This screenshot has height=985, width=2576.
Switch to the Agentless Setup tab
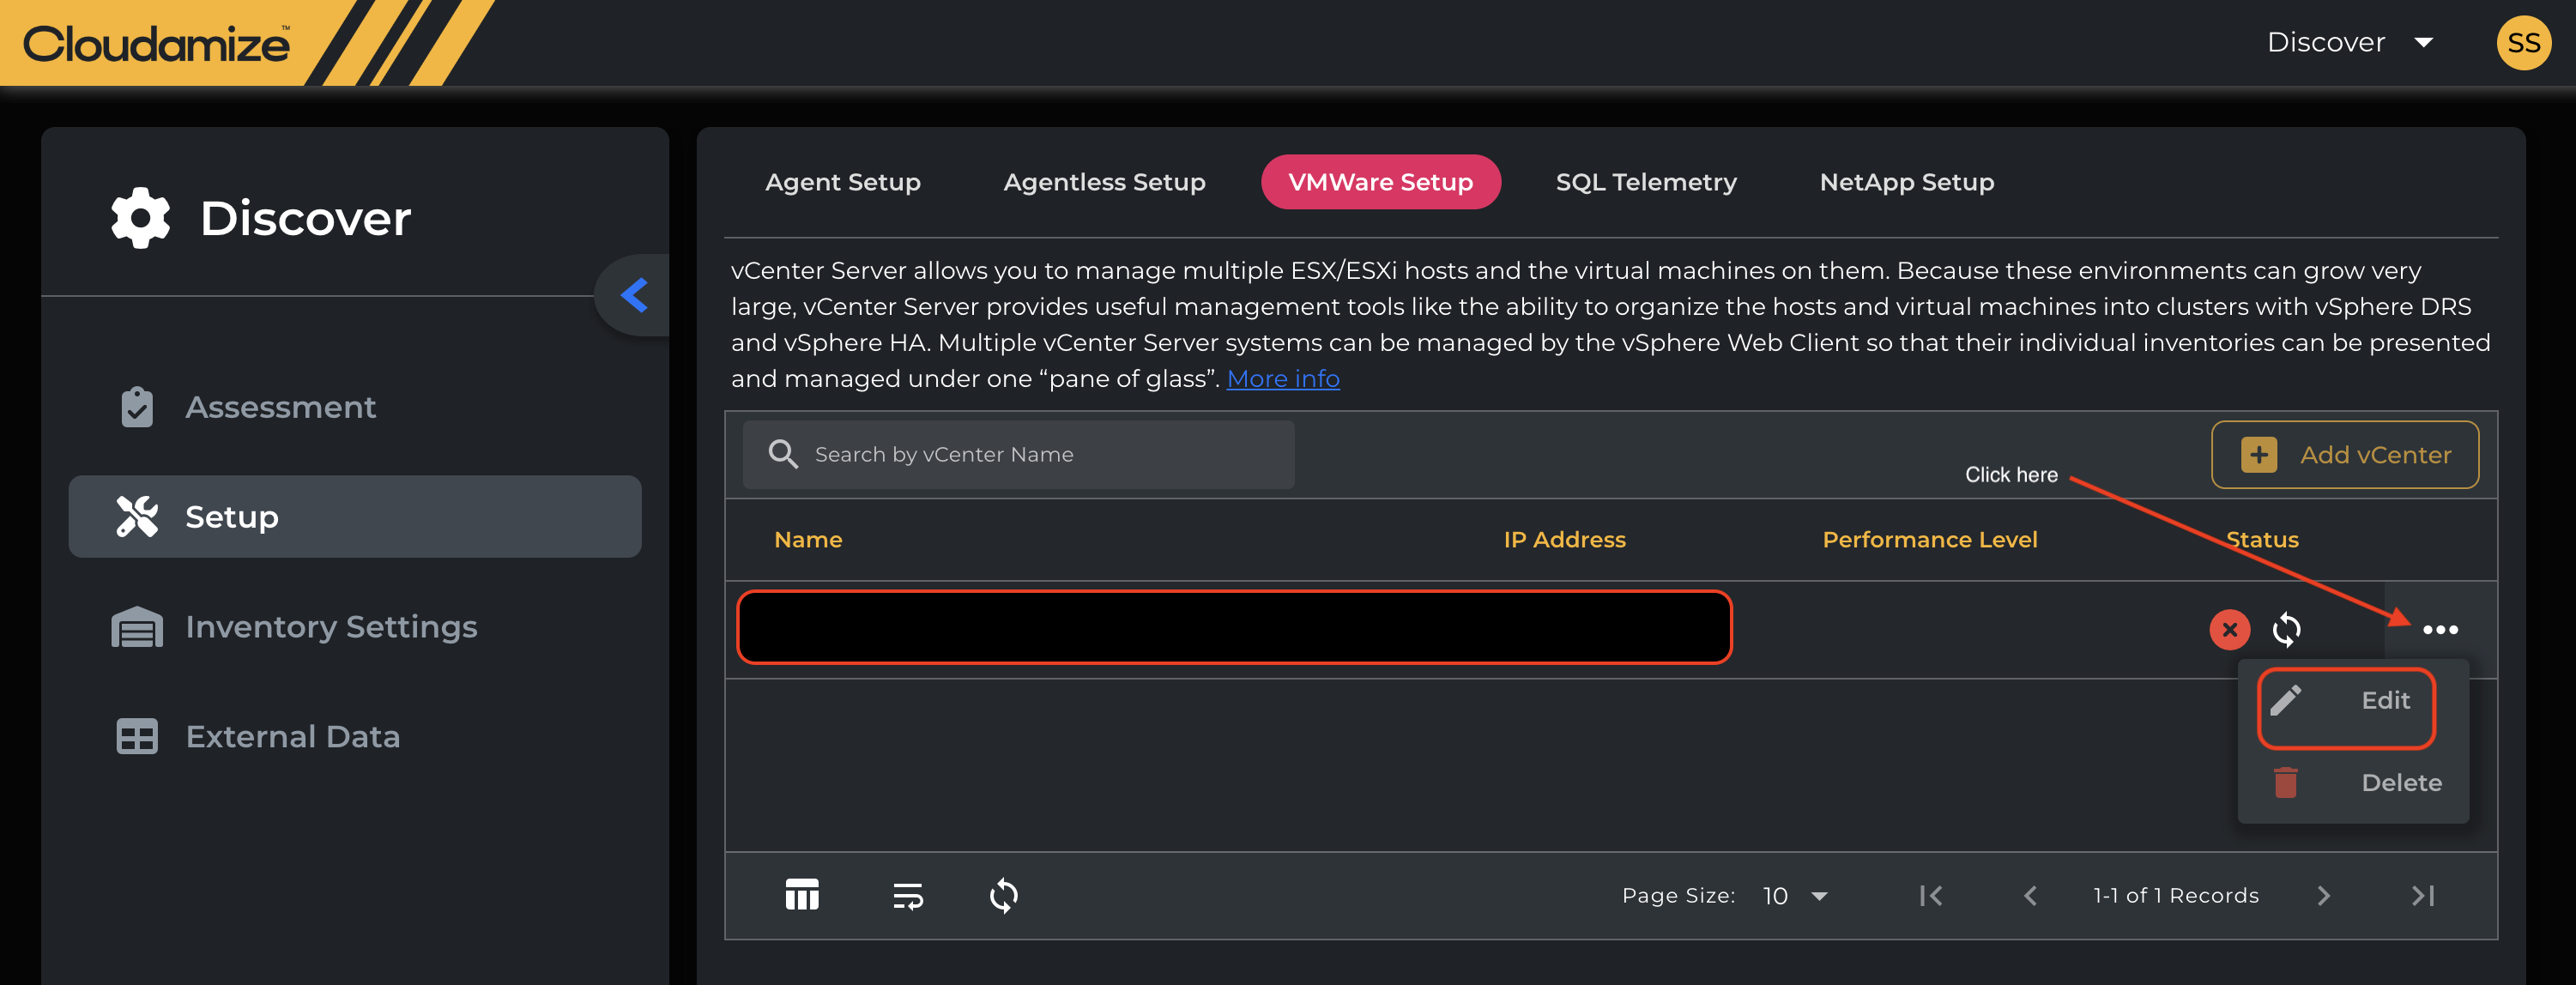pyautogui.click(x=1104, y=182)
